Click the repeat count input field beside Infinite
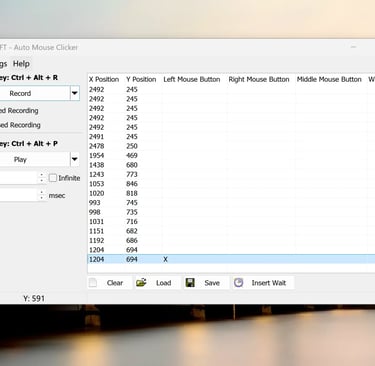 point(19,178)
